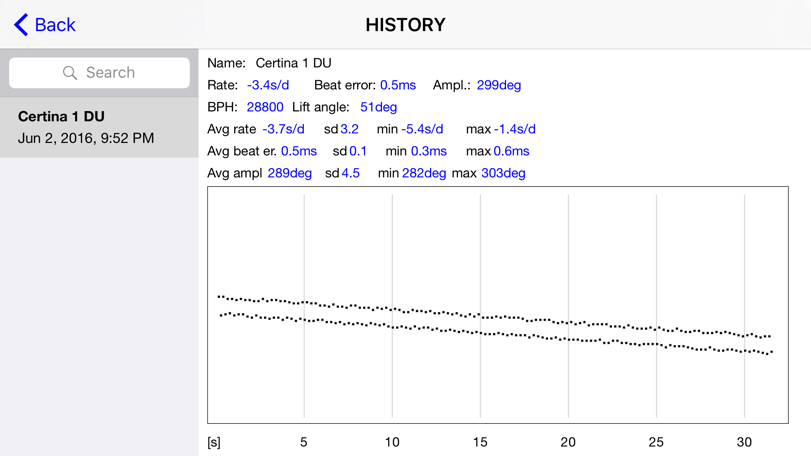The width and height of the screenshot is (811, 456).
Task: Click the max amplitude value 303deg
Action: click(503, 173)
